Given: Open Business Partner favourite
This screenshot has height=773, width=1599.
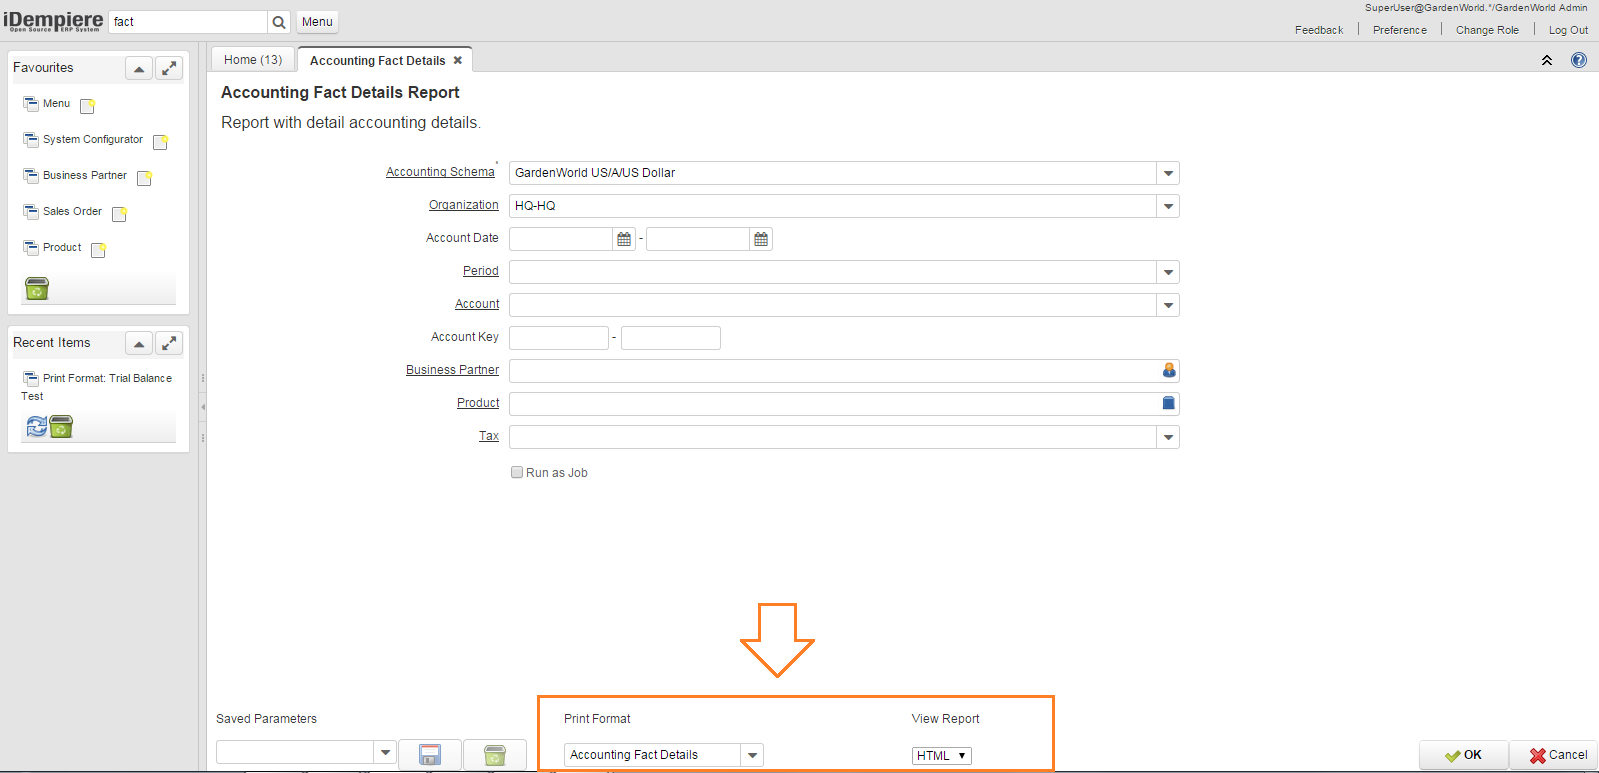Looking at the screenshot, I should coord(85,175).
